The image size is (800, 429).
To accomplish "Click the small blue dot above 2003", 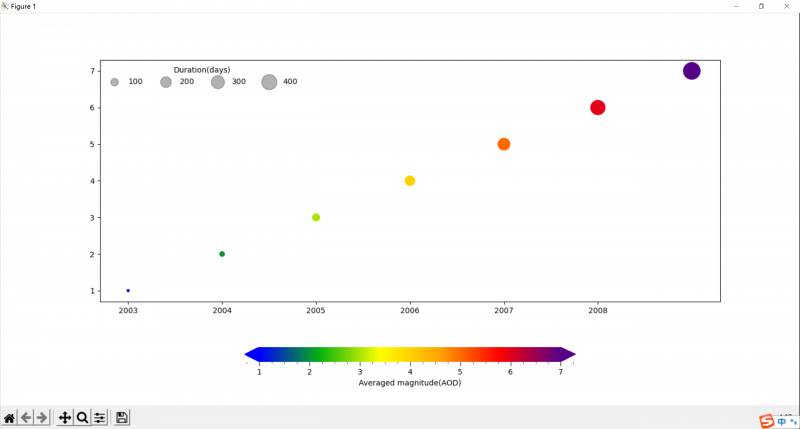I will point(128,291).
